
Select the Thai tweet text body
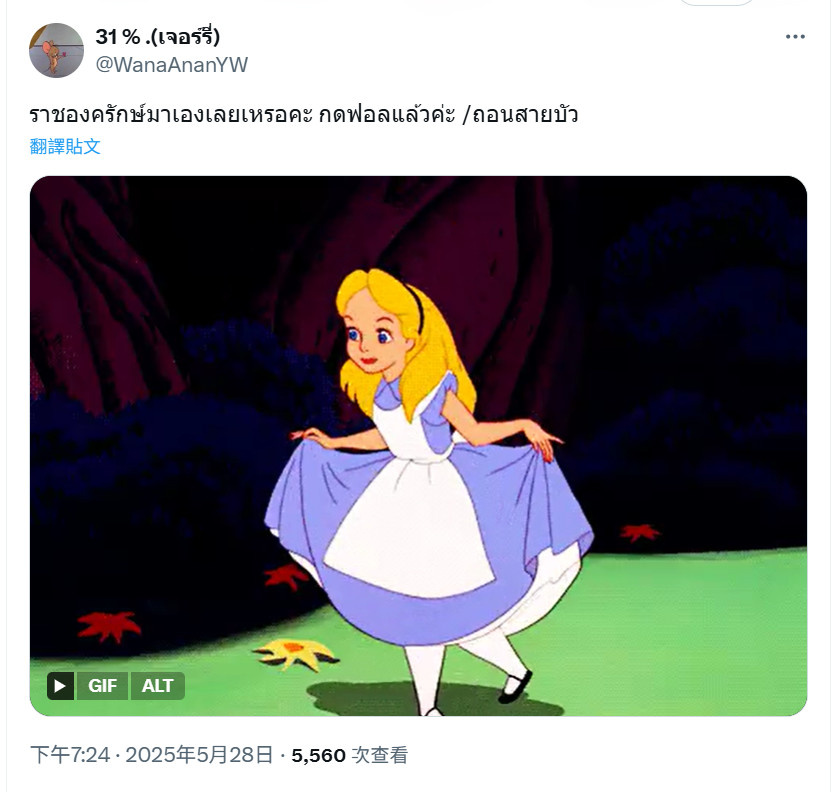303,114
